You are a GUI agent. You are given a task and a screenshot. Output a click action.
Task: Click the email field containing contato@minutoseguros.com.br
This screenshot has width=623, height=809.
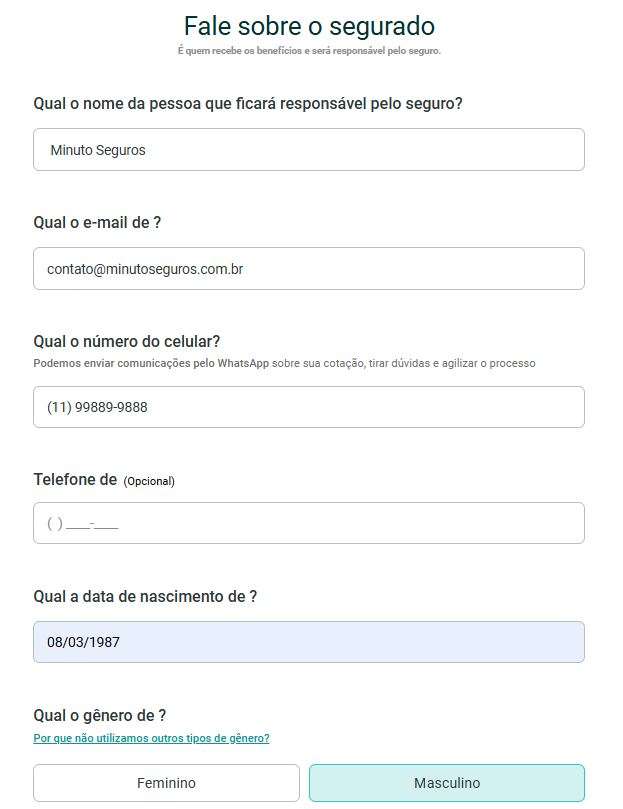(x=309, y=268)
